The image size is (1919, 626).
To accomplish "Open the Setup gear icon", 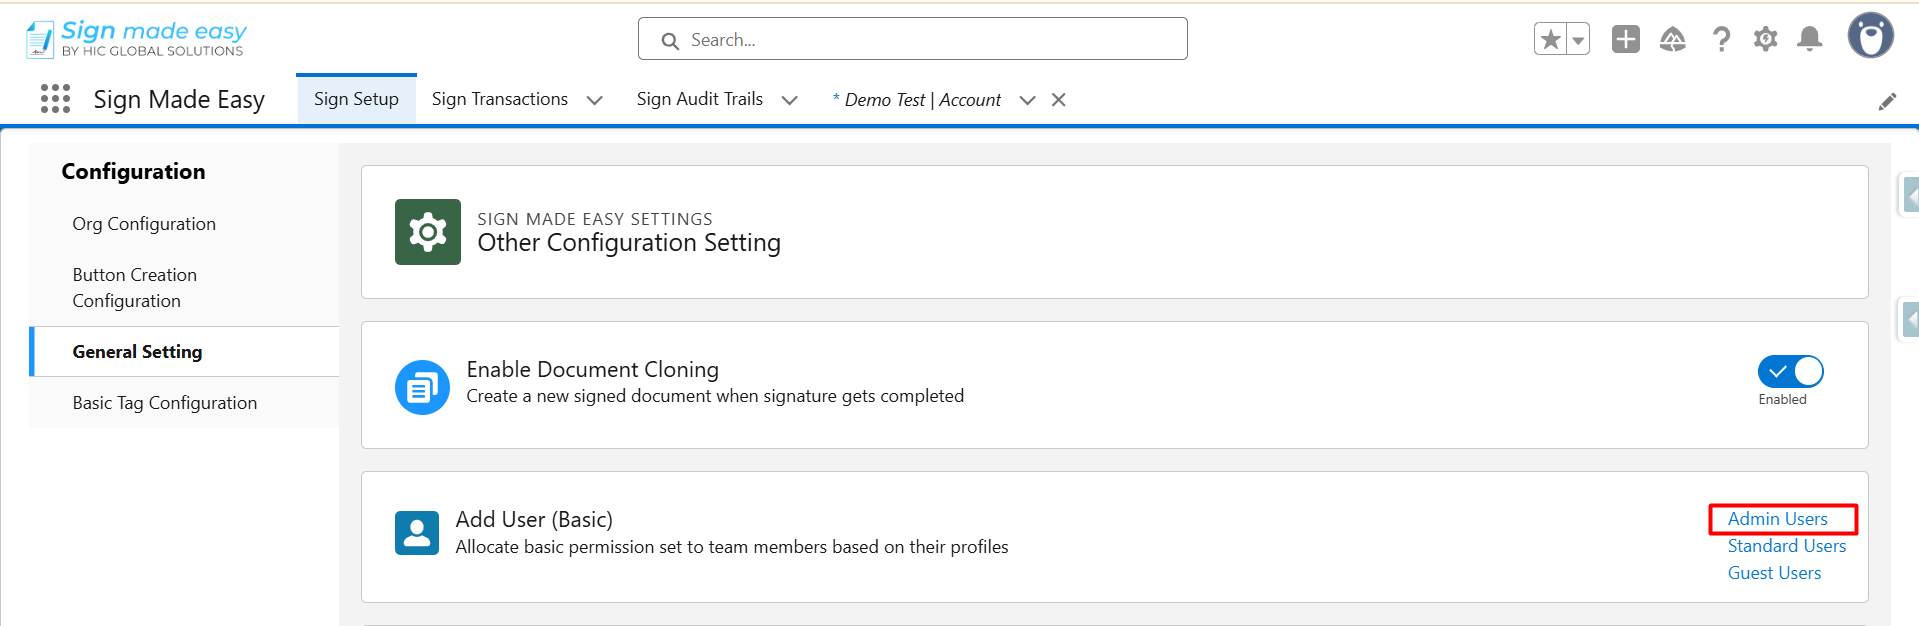I will (1765, 40).
